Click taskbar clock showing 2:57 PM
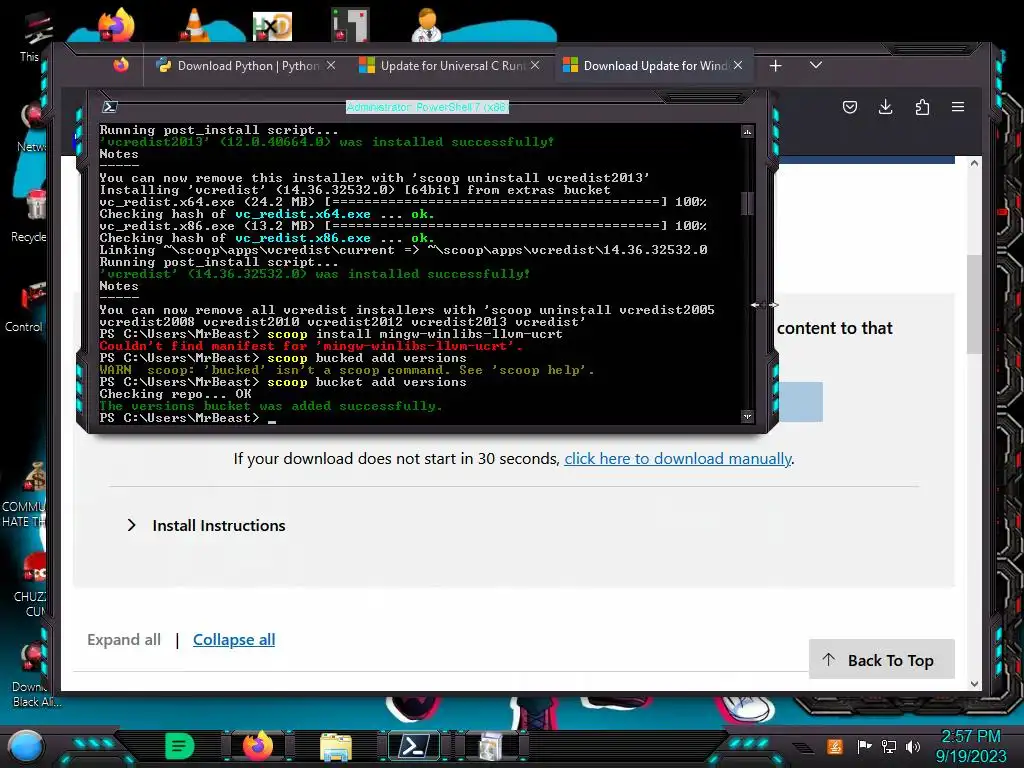 pyautogui.click(x=971, y=746)
